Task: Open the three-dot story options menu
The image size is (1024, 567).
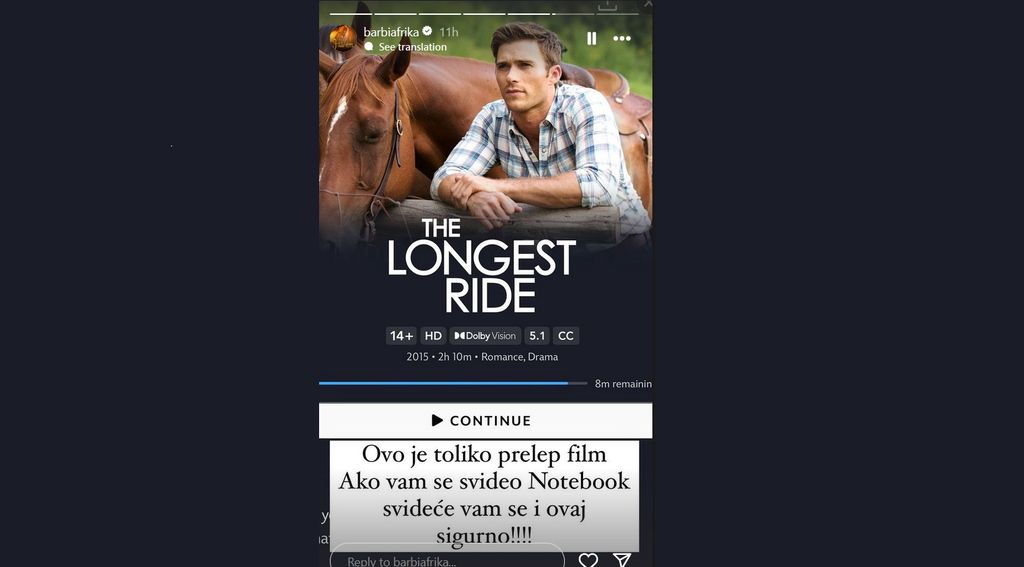Action: 622,39
